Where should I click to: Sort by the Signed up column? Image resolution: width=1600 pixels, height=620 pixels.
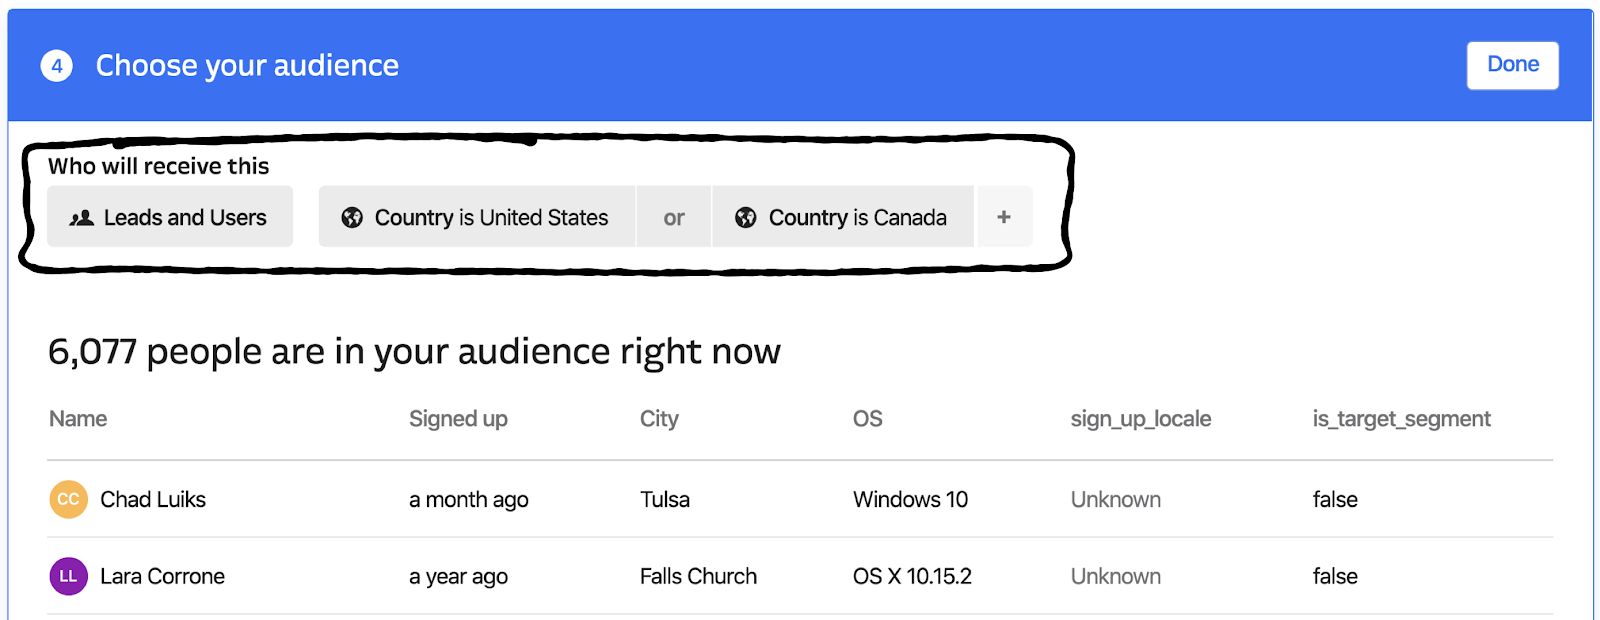tap(458, 419)
